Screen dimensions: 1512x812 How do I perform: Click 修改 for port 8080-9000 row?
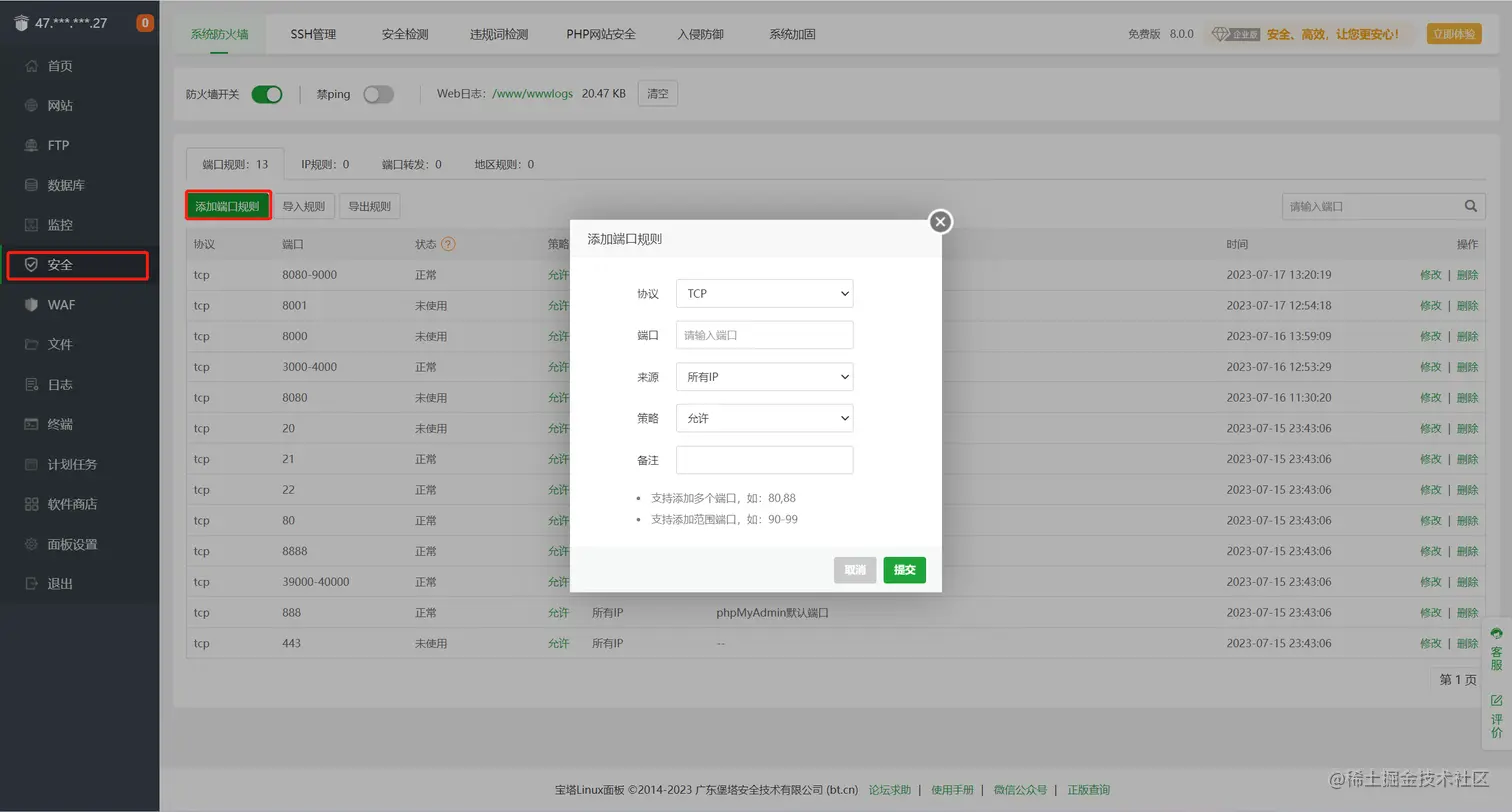click(1431, 275)
